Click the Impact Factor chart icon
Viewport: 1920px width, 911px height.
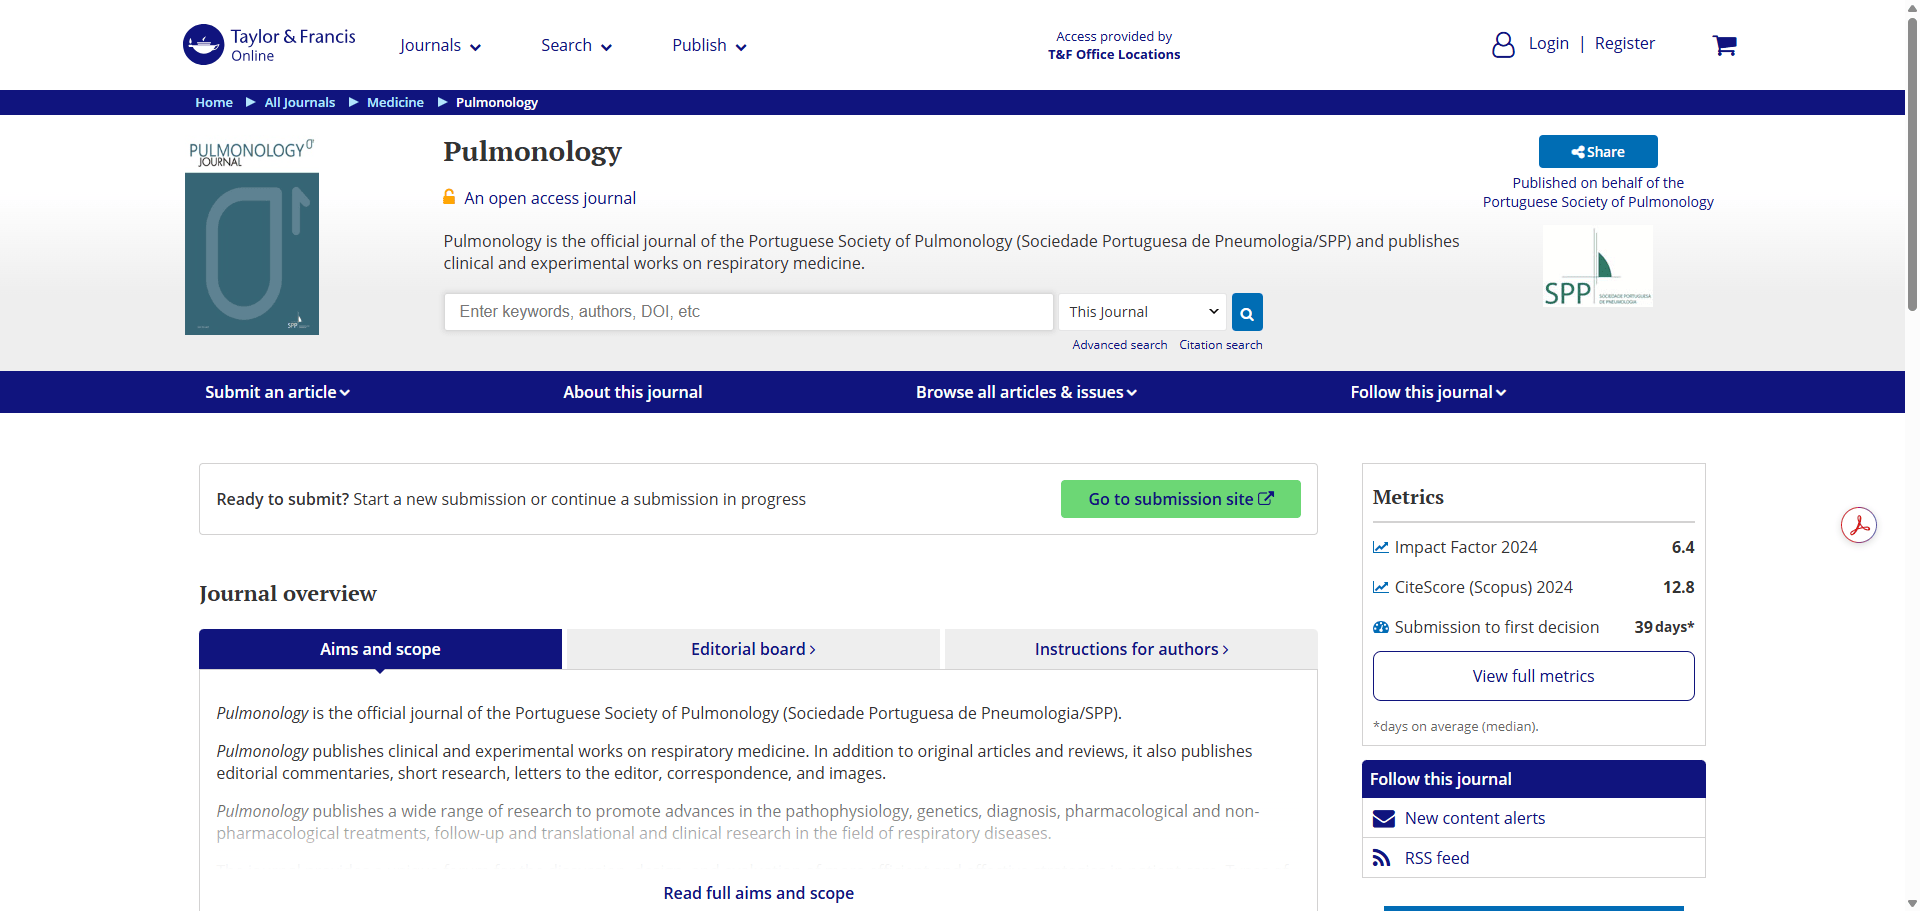coord(1381,547)
